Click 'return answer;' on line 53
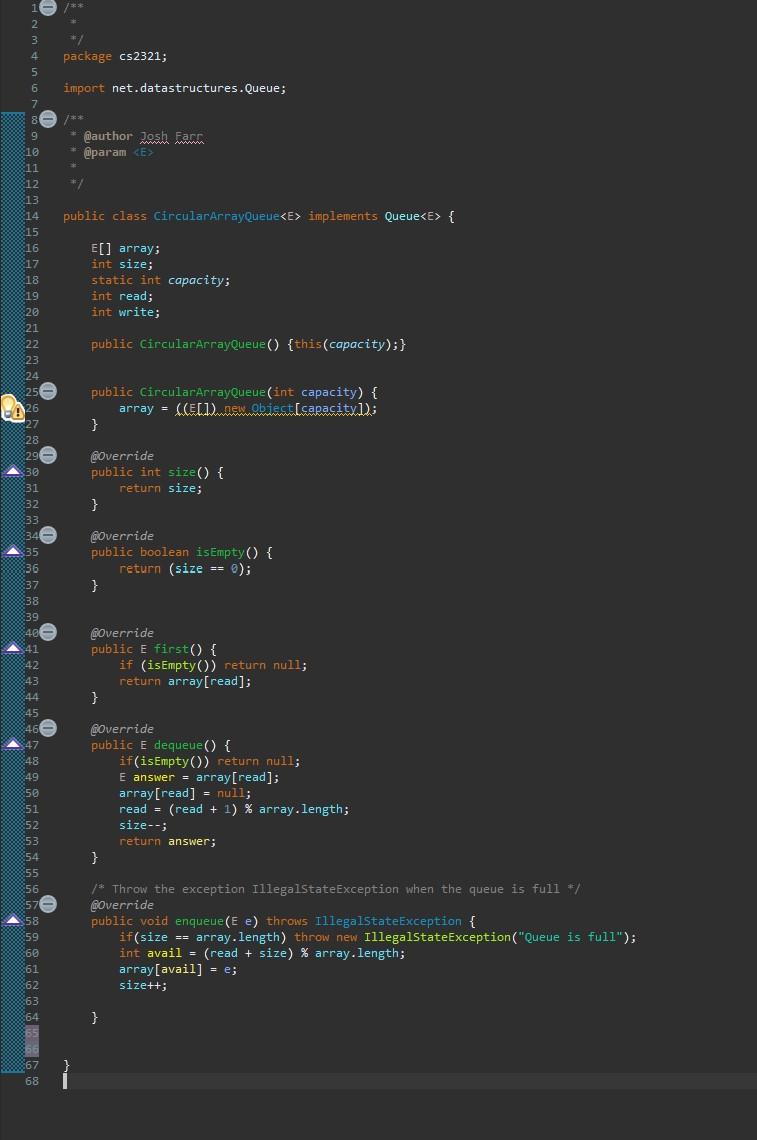This screenshot has width=757, height=1140. (x=168, y=841)
